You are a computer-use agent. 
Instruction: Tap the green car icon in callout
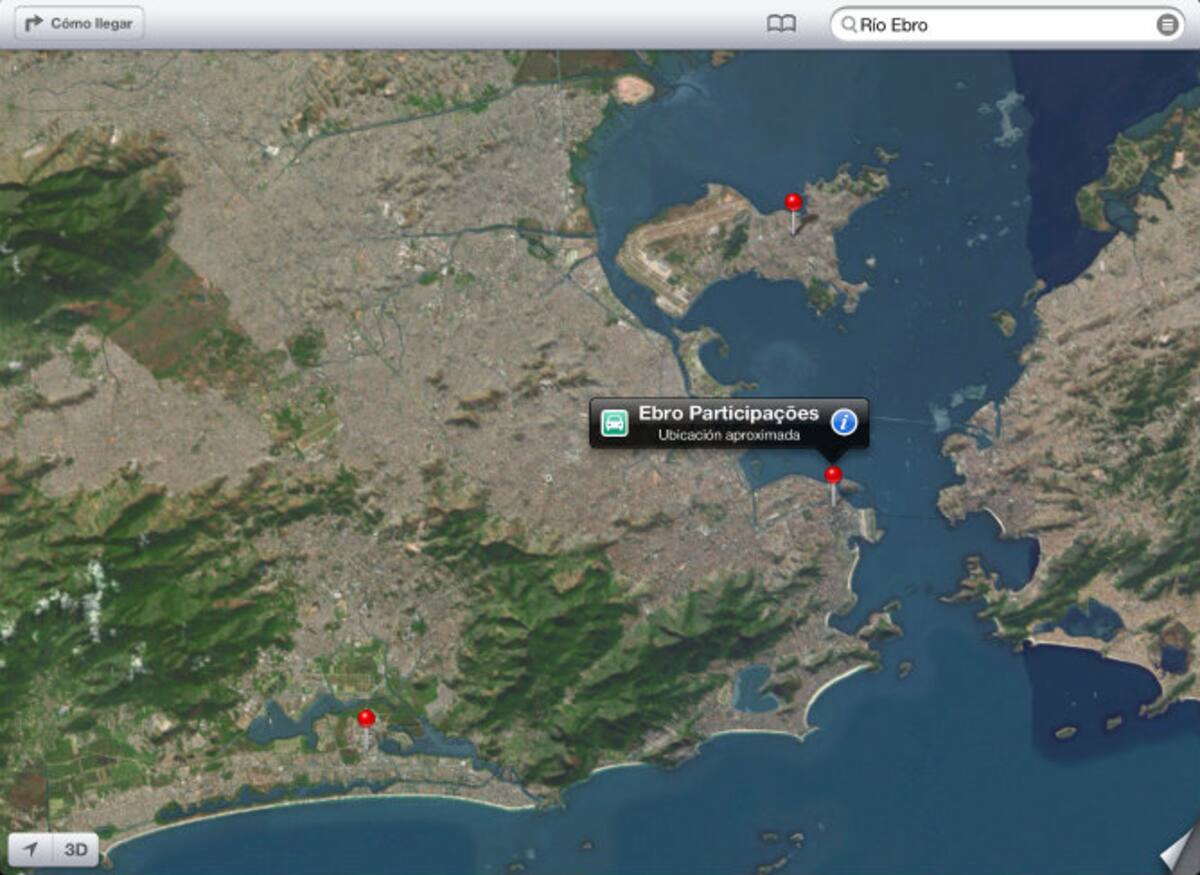[614, 423]
